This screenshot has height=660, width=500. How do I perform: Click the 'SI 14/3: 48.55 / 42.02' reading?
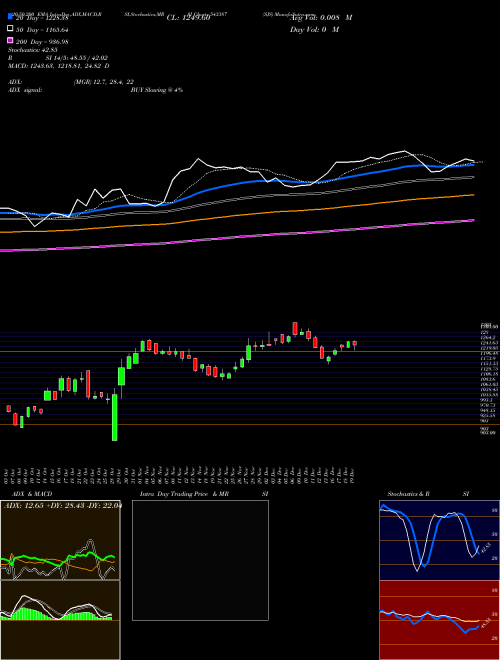(79, 58)
